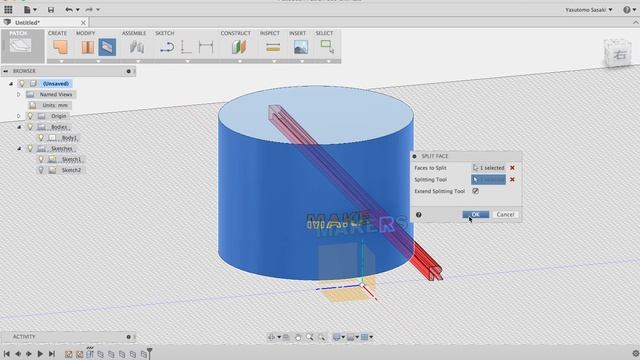Click the timeline end marker handle

click(x=149, y=353)
